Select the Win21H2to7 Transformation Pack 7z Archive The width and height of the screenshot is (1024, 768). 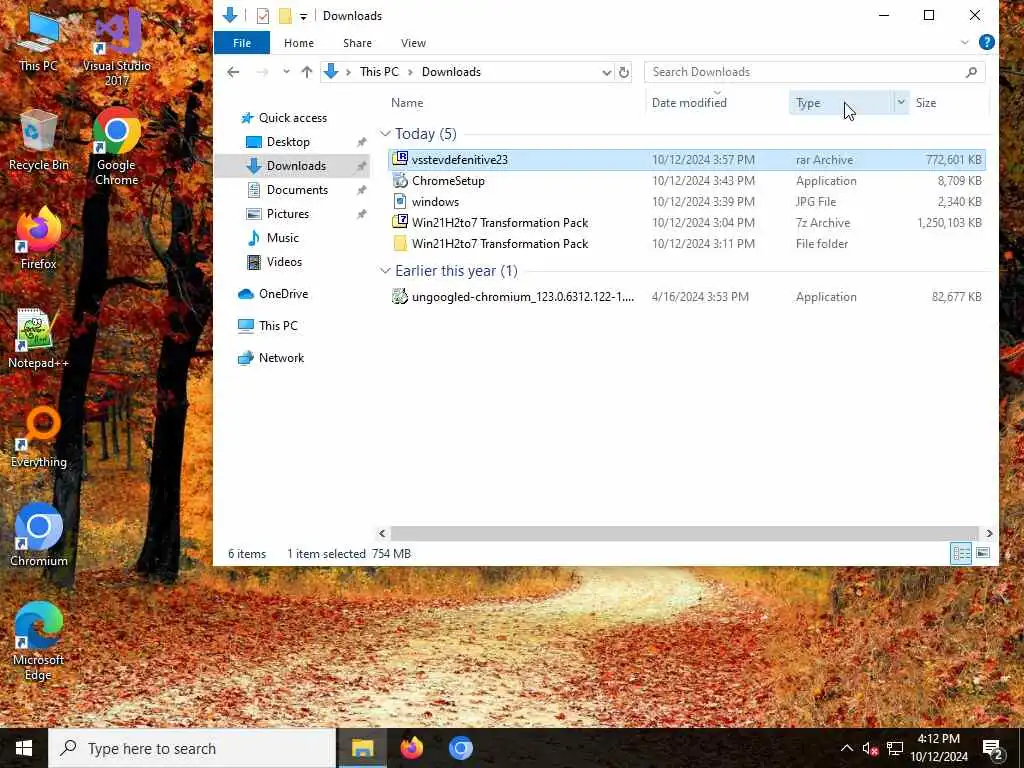coord(686,223)
